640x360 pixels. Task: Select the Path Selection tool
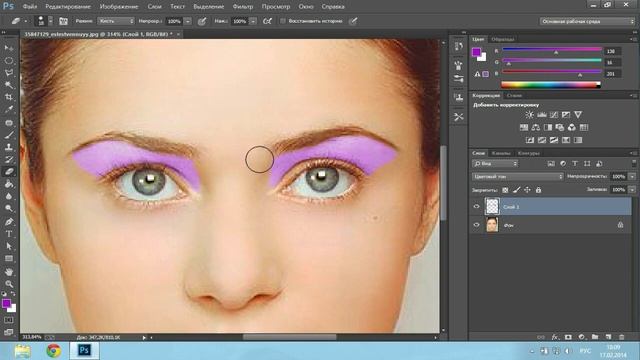point(9,247)
